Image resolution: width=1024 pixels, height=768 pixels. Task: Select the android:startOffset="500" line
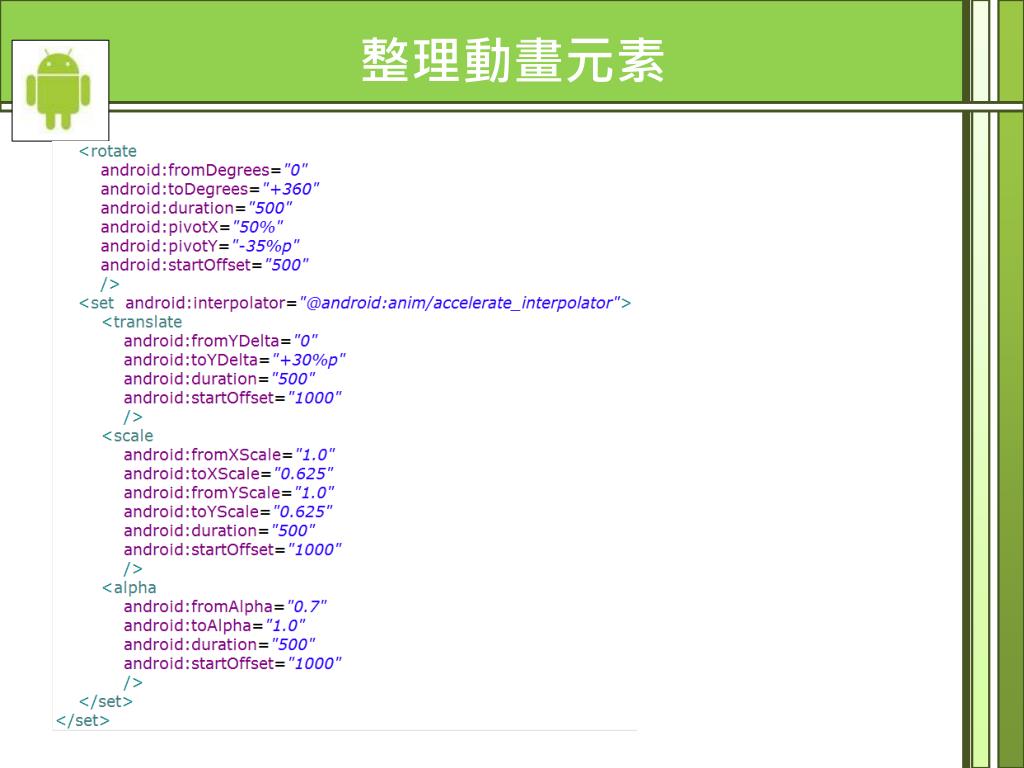click(x=204, y=264)
